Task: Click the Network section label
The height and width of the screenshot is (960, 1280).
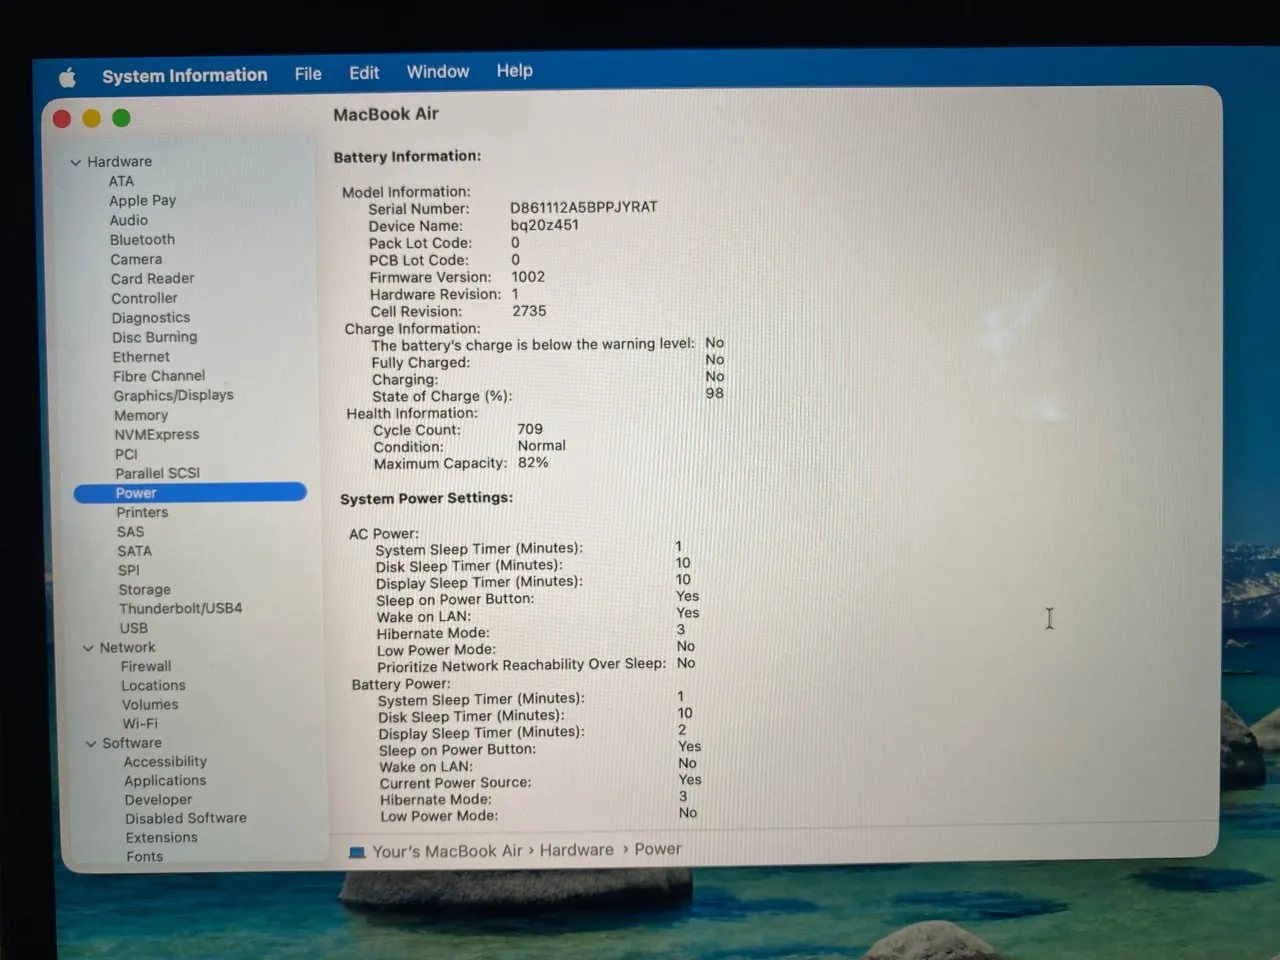Action: 127,647
